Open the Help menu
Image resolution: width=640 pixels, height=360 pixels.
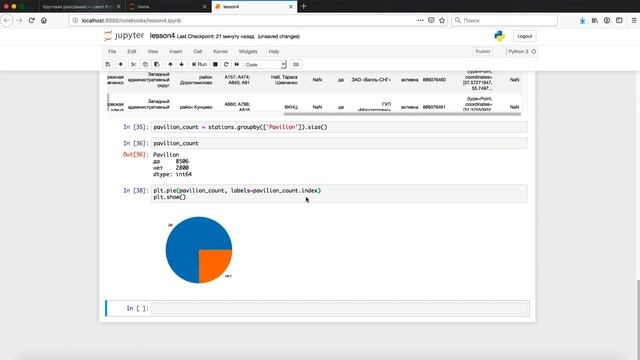[x=274, y=51]
